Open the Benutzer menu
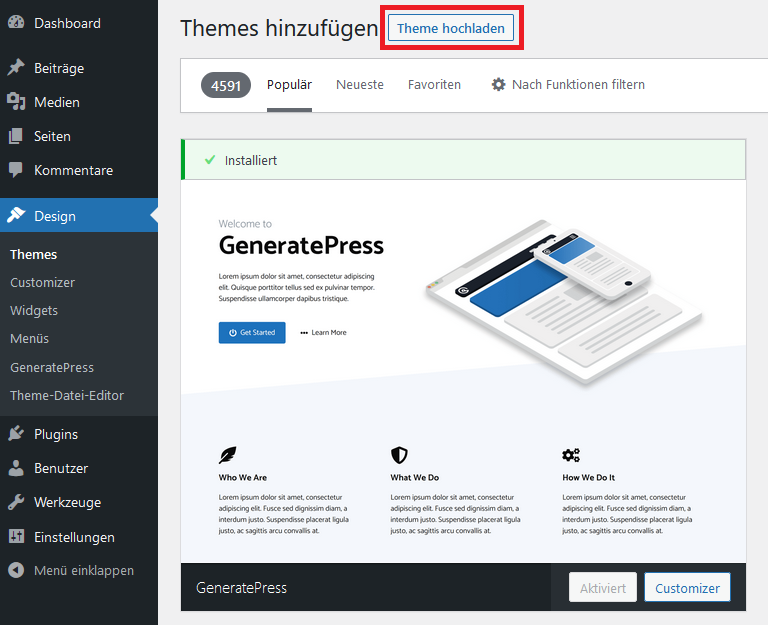 [x=79, y=468]
